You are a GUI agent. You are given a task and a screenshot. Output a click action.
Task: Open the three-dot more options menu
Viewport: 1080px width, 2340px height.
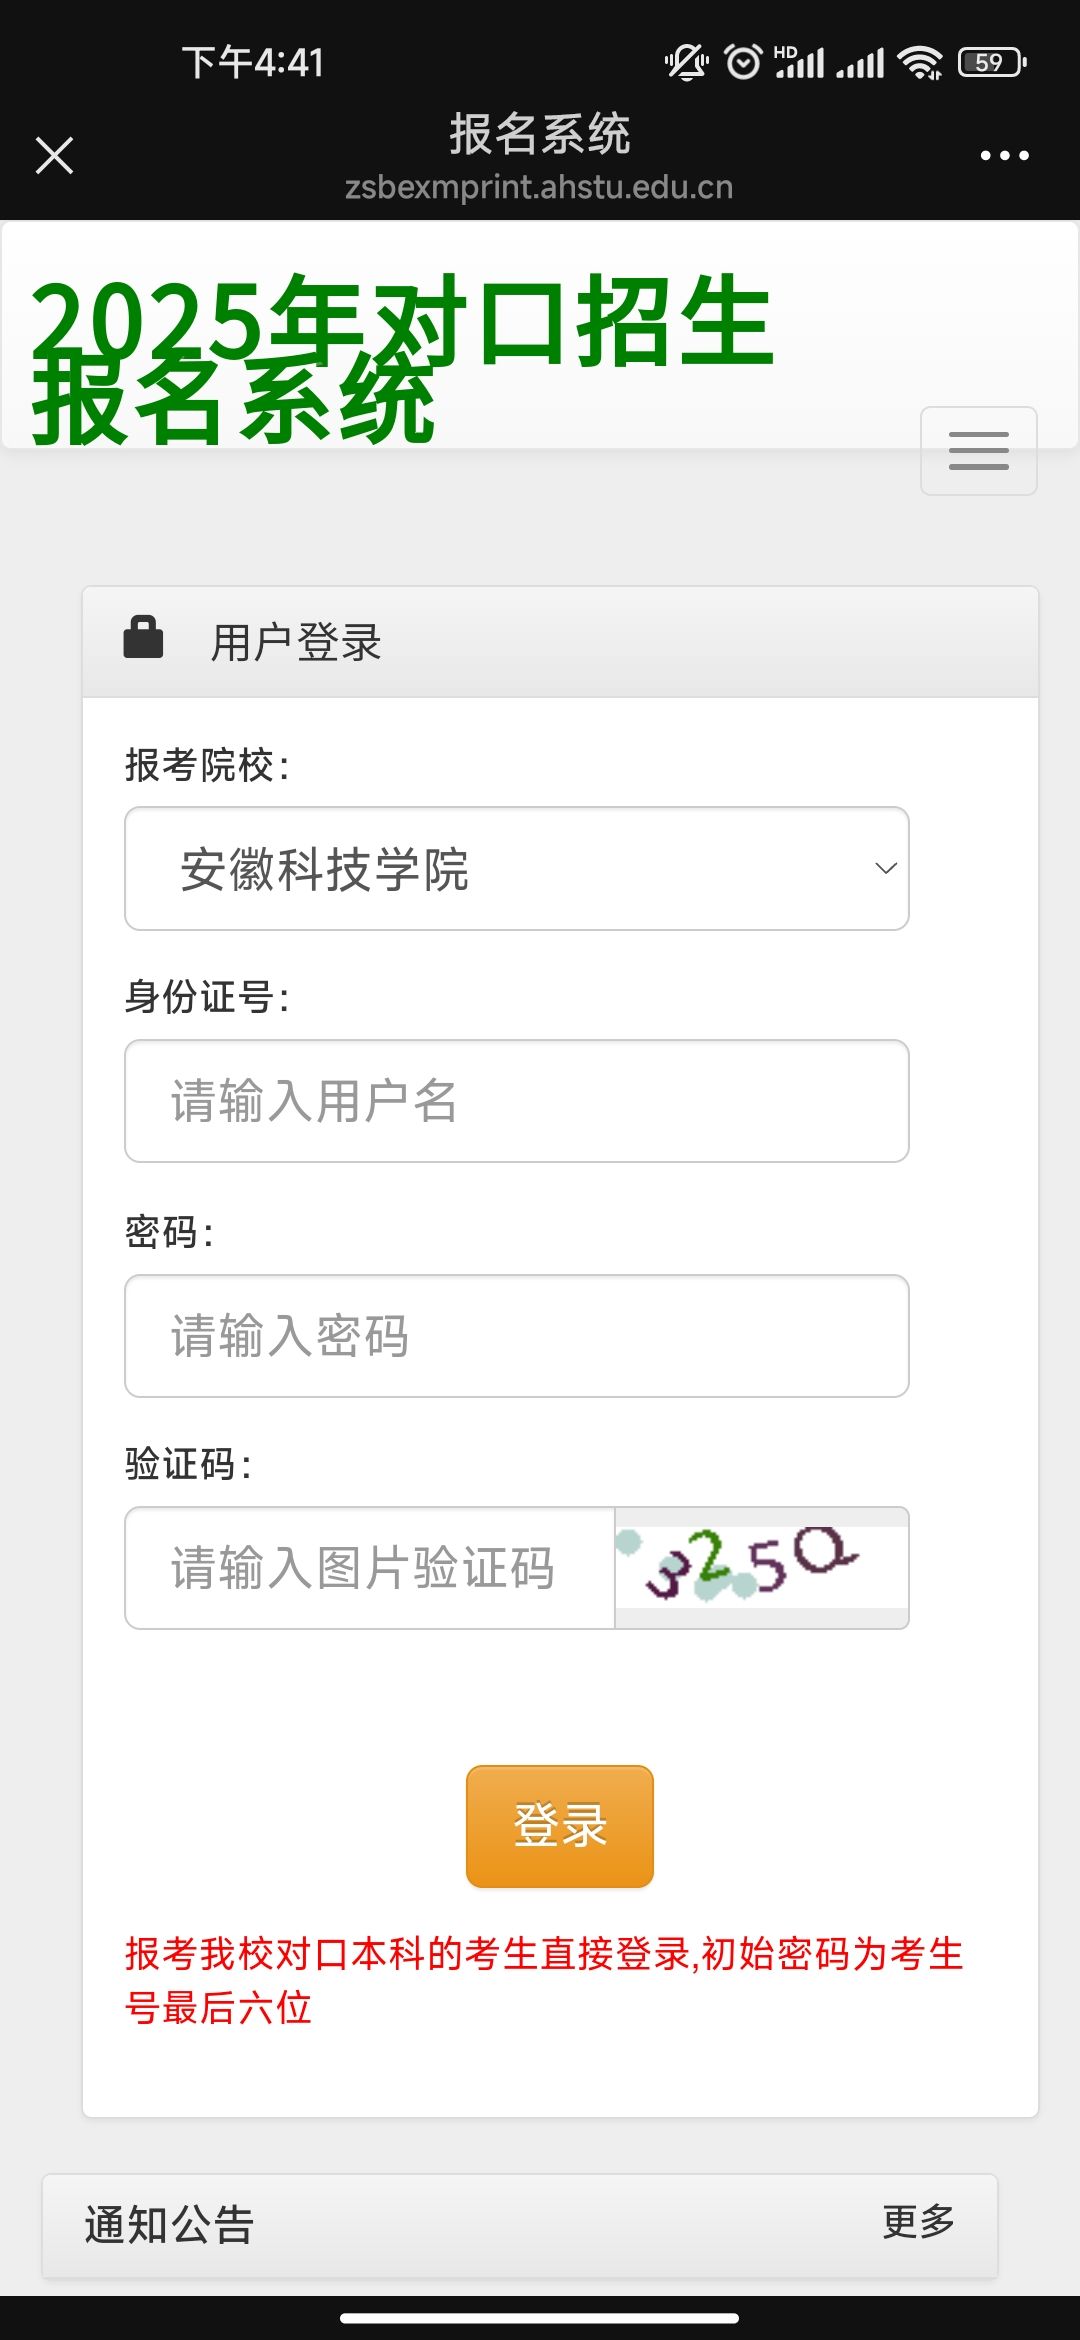click(x=1004, y=155)
